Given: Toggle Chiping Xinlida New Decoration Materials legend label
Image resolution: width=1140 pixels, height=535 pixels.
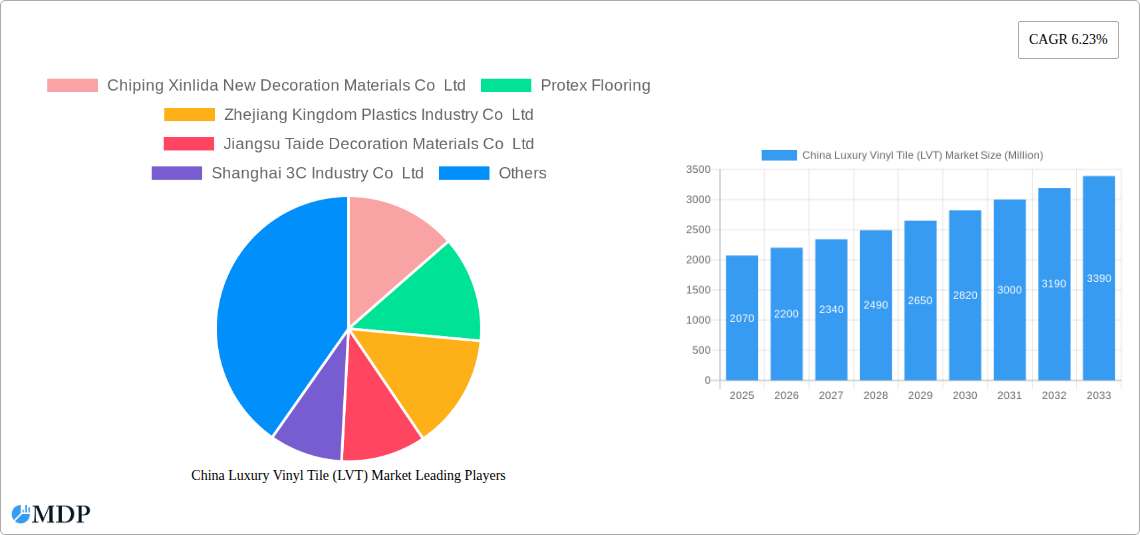Looking at the screenshot, I should tap(286, 86).
